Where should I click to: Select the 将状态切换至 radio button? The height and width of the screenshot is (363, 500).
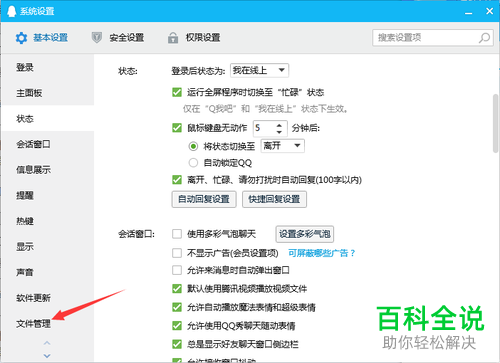pos(193,146)
